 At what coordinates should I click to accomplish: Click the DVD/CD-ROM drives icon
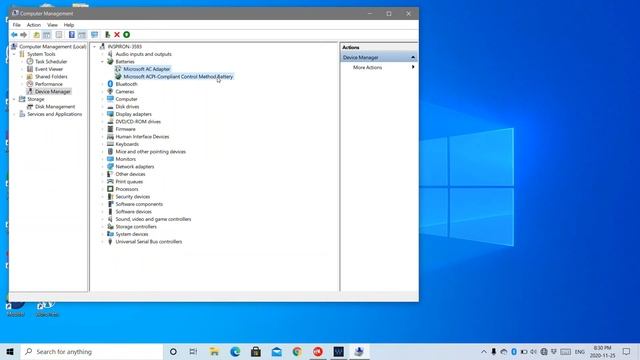click(110, 122)
